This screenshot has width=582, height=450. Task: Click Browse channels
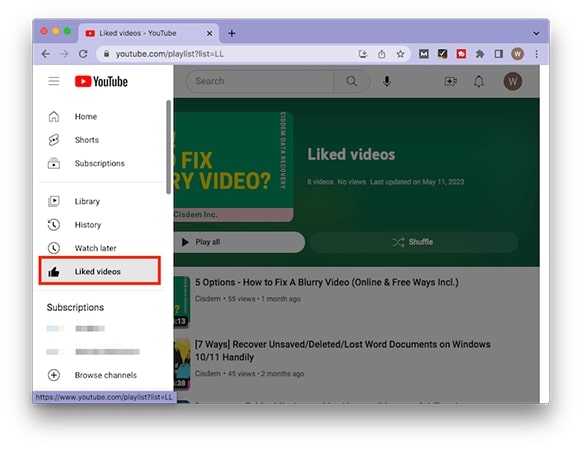tap(101, 375)
